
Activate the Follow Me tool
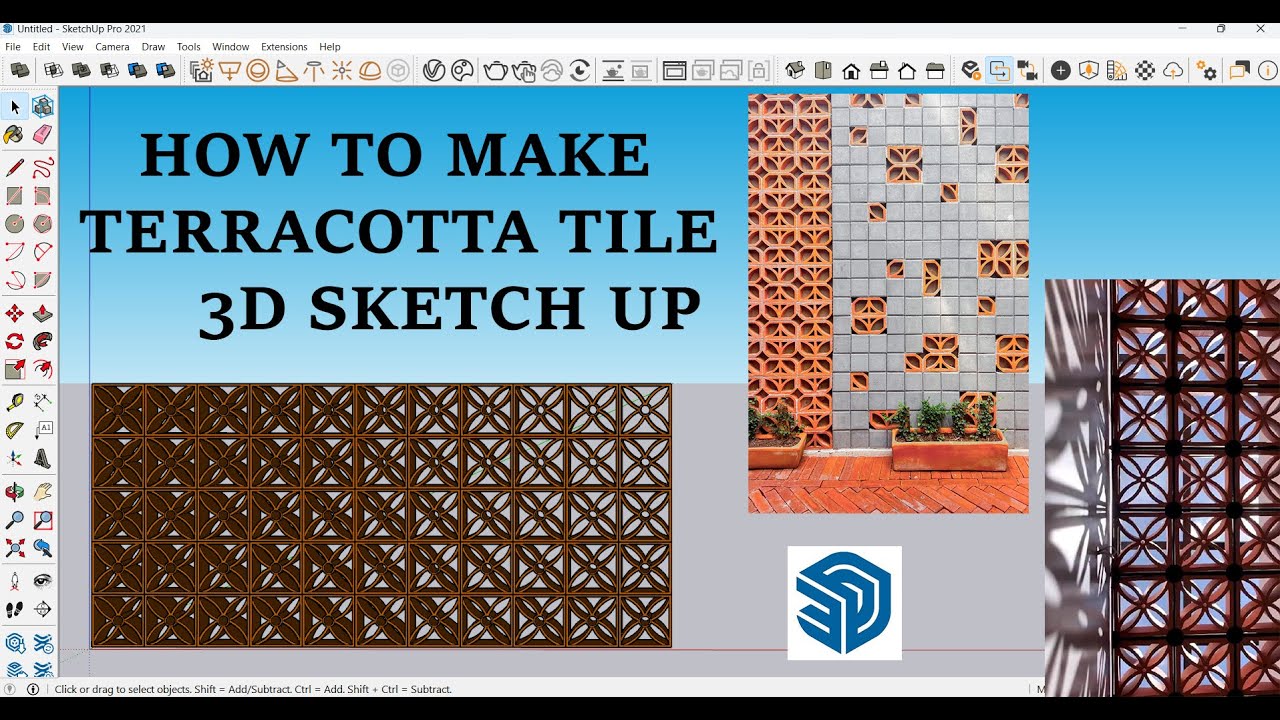pyautogui.click(x=42, y=342)
